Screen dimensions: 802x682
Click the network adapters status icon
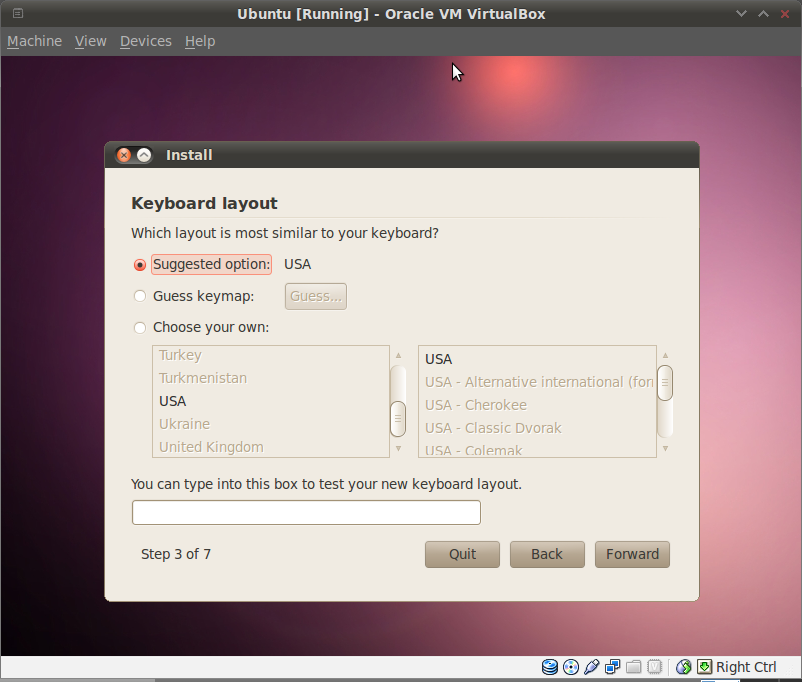(x=612, y=667)
